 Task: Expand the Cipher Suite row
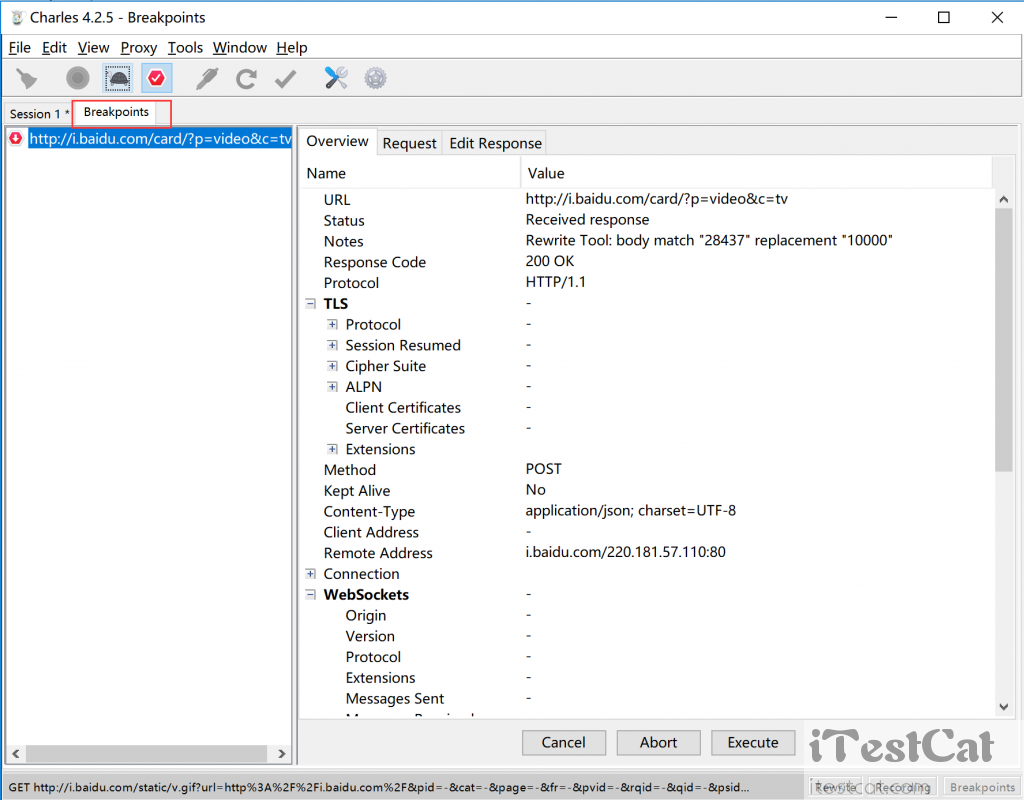click(332, 366)
